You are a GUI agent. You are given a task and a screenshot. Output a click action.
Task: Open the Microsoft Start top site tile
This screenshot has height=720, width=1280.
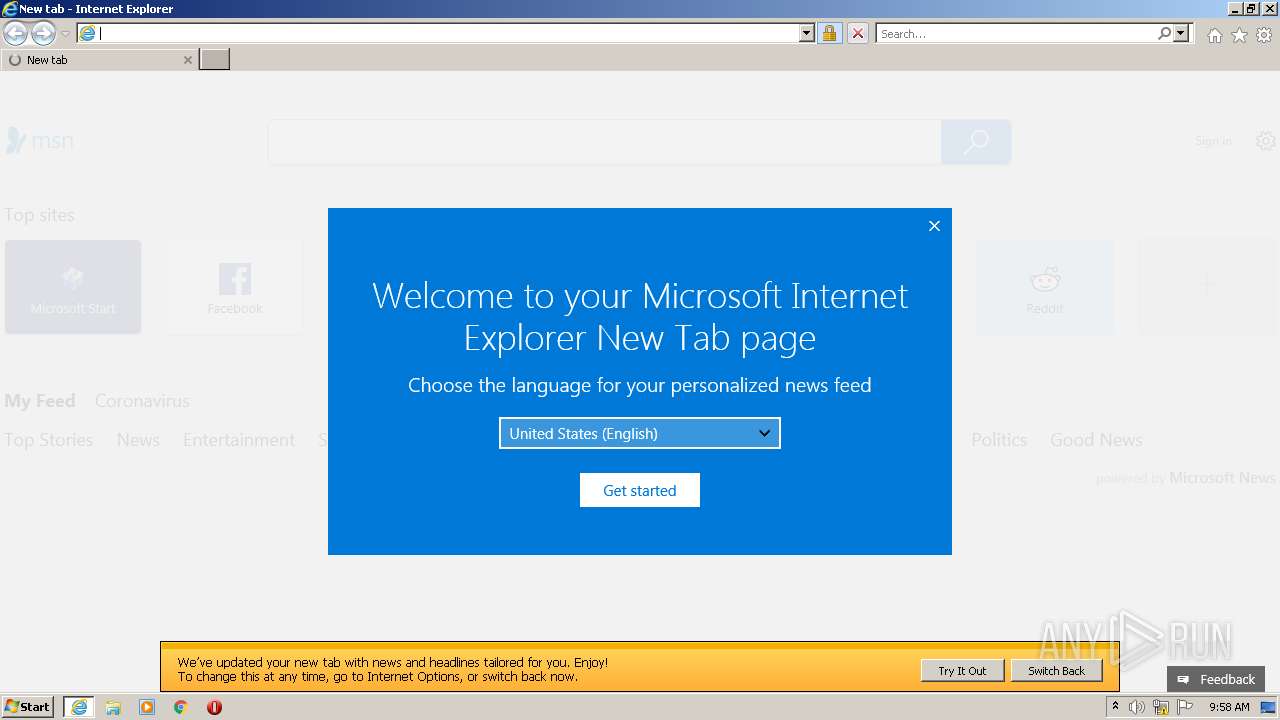[73, 287]
